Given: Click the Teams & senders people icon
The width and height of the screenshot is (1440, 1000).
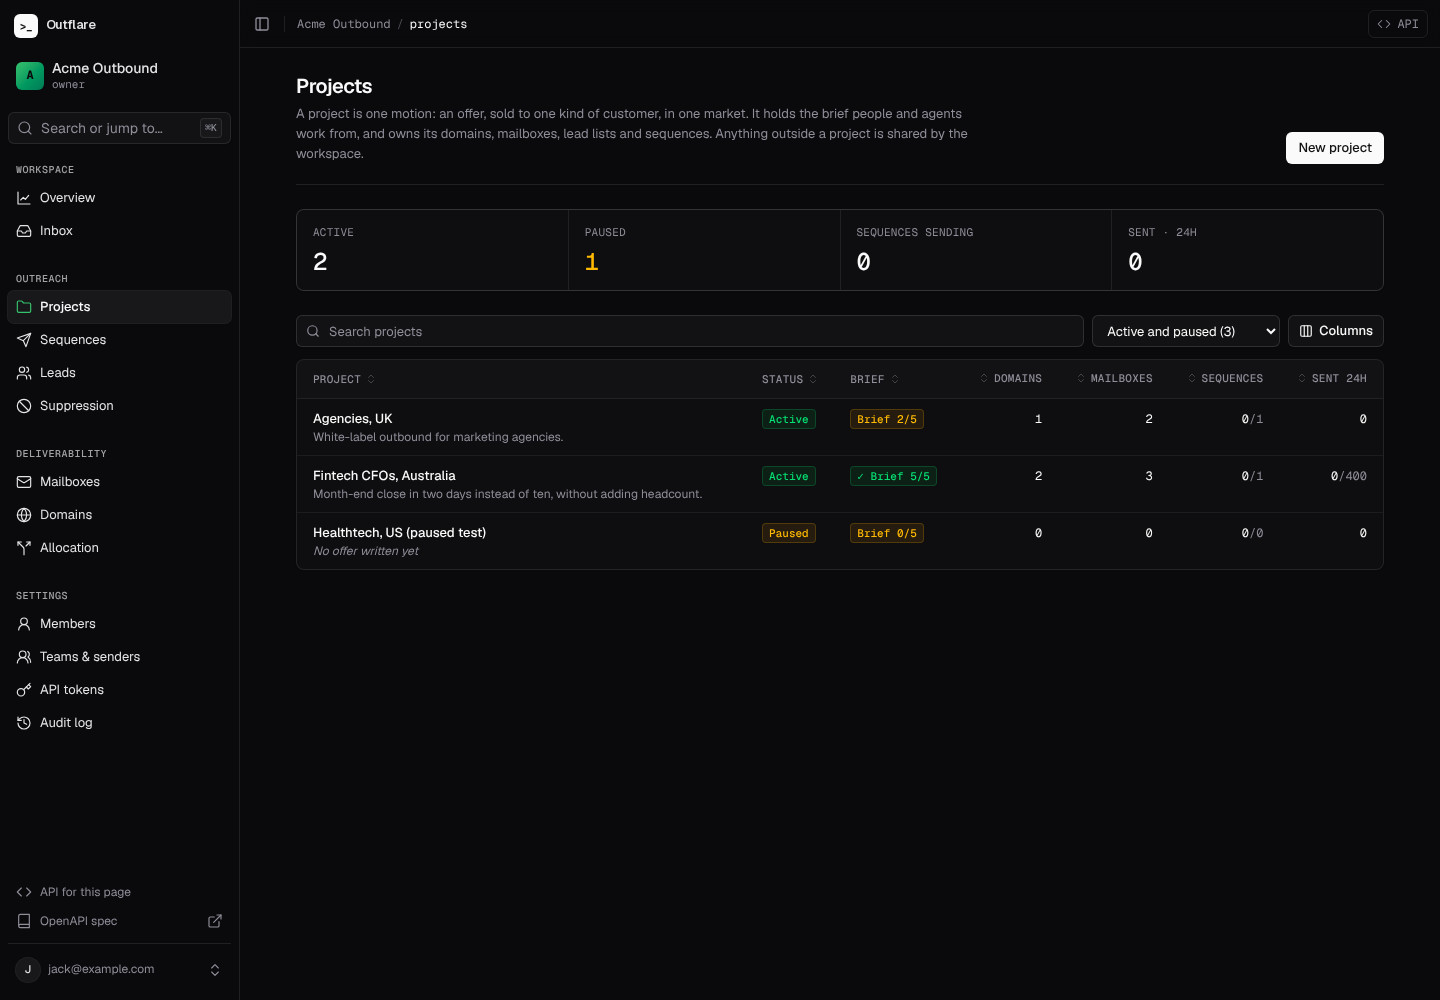Looking at the screenshot, I should coord(24,657).
